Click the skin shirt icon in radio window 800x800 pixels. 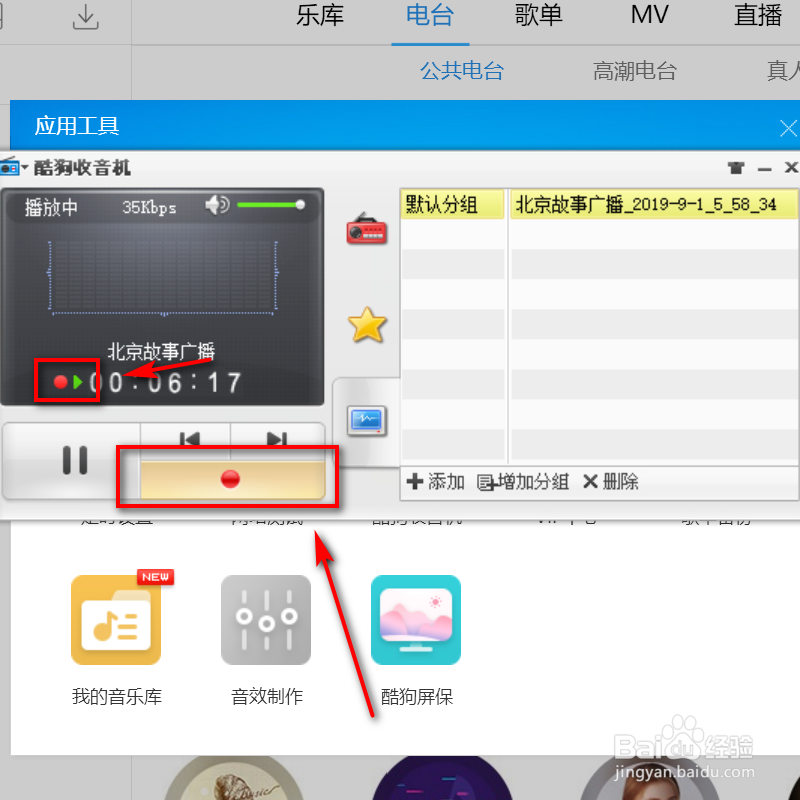[736, 167]
